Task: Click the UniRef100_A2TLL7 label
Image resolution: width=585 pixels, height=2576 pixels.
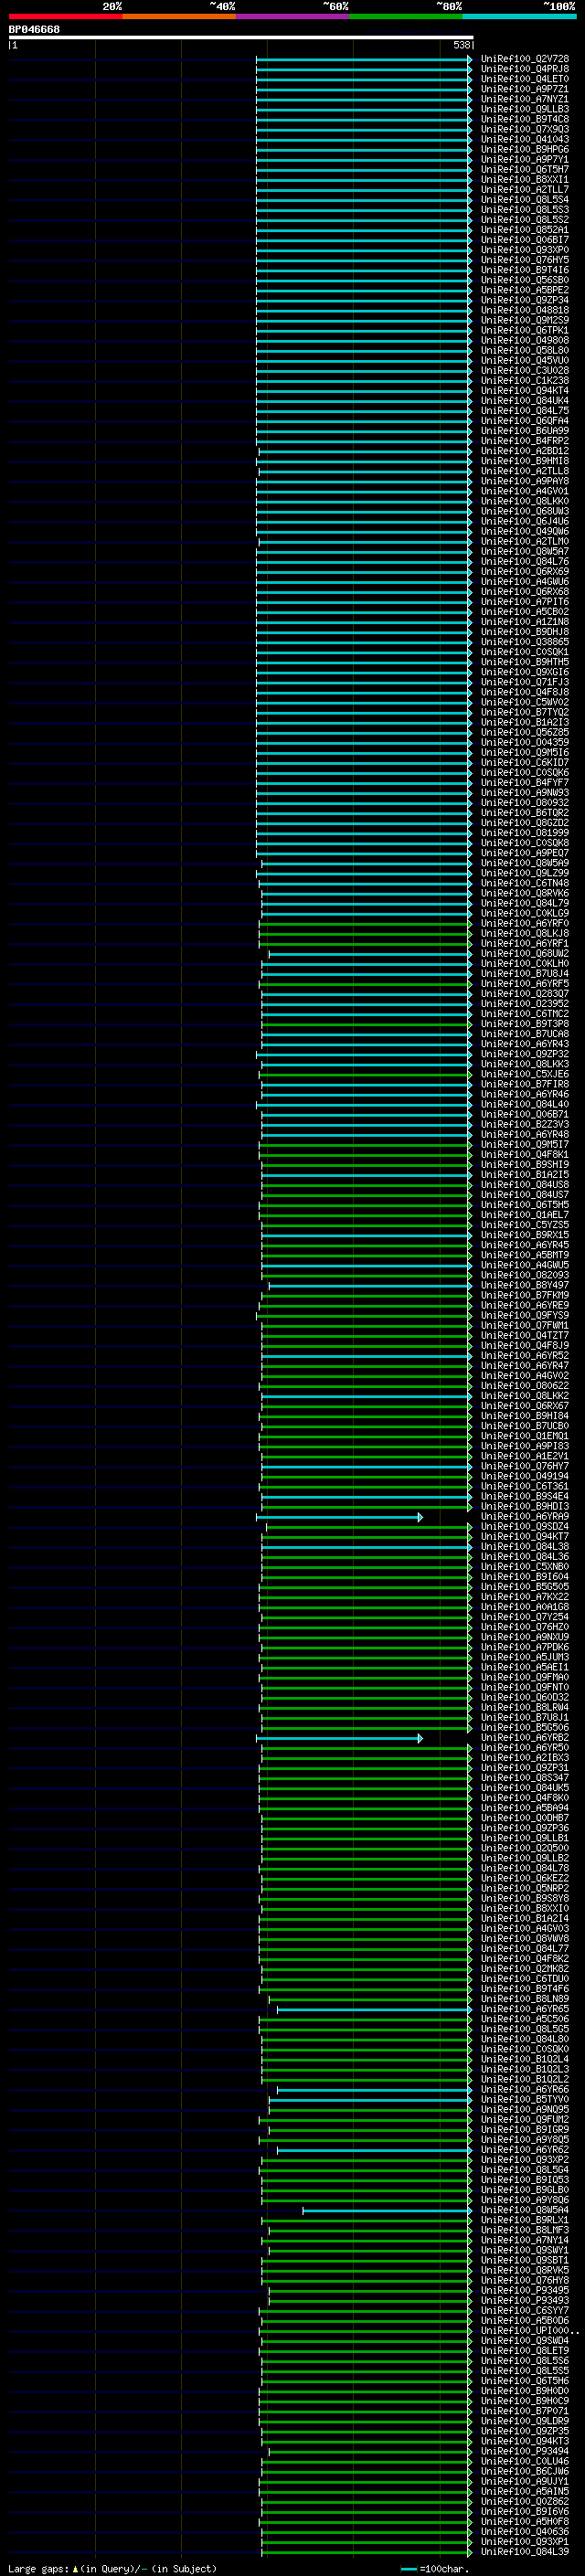Action: pyautogui.click(x=524, y=189)
